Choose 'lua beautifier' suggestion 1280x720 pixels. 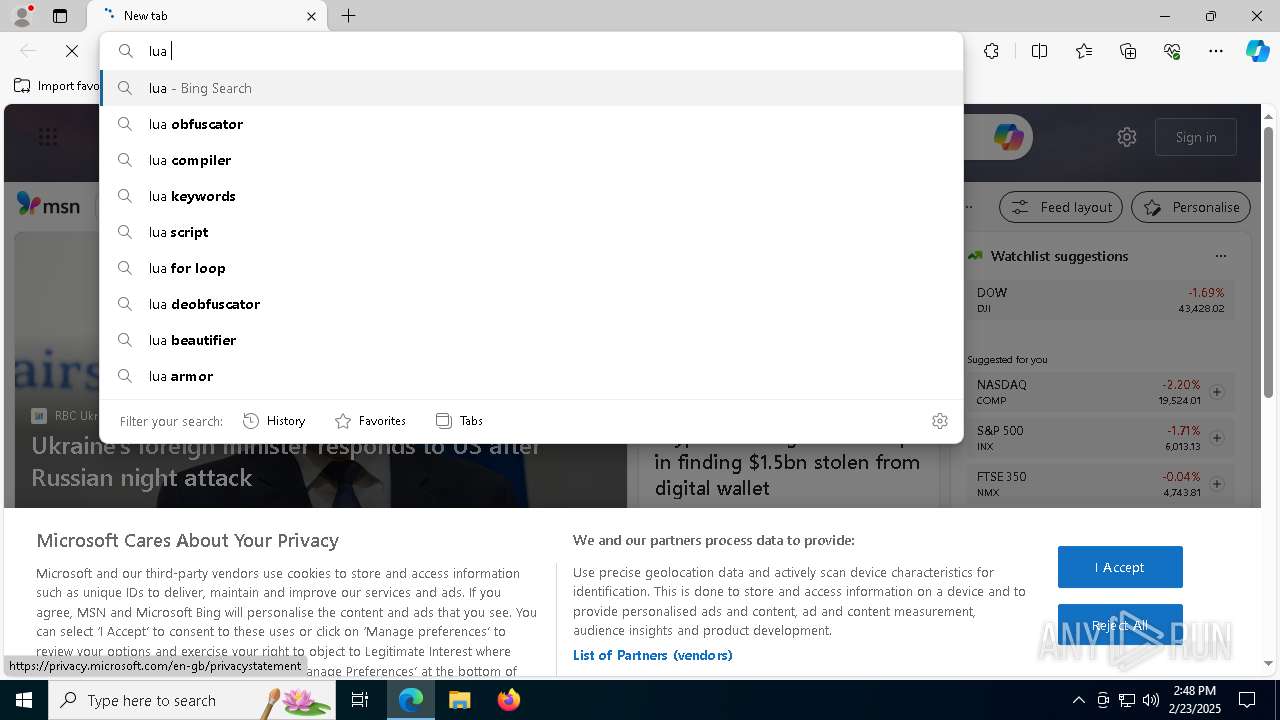(x=531, y=340)
